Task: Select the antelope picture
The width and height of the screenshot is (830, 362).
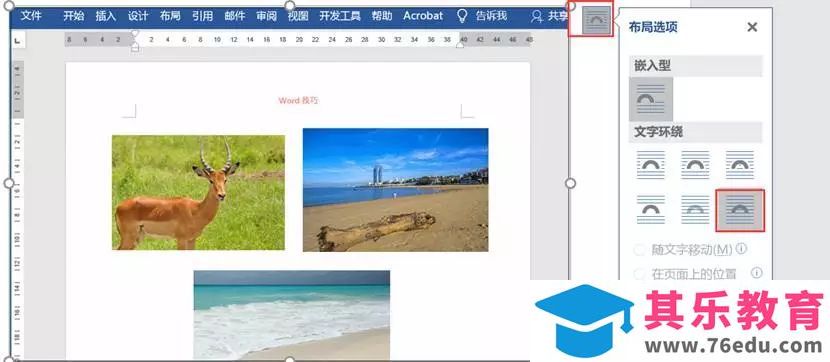Action: coord(198,193)
